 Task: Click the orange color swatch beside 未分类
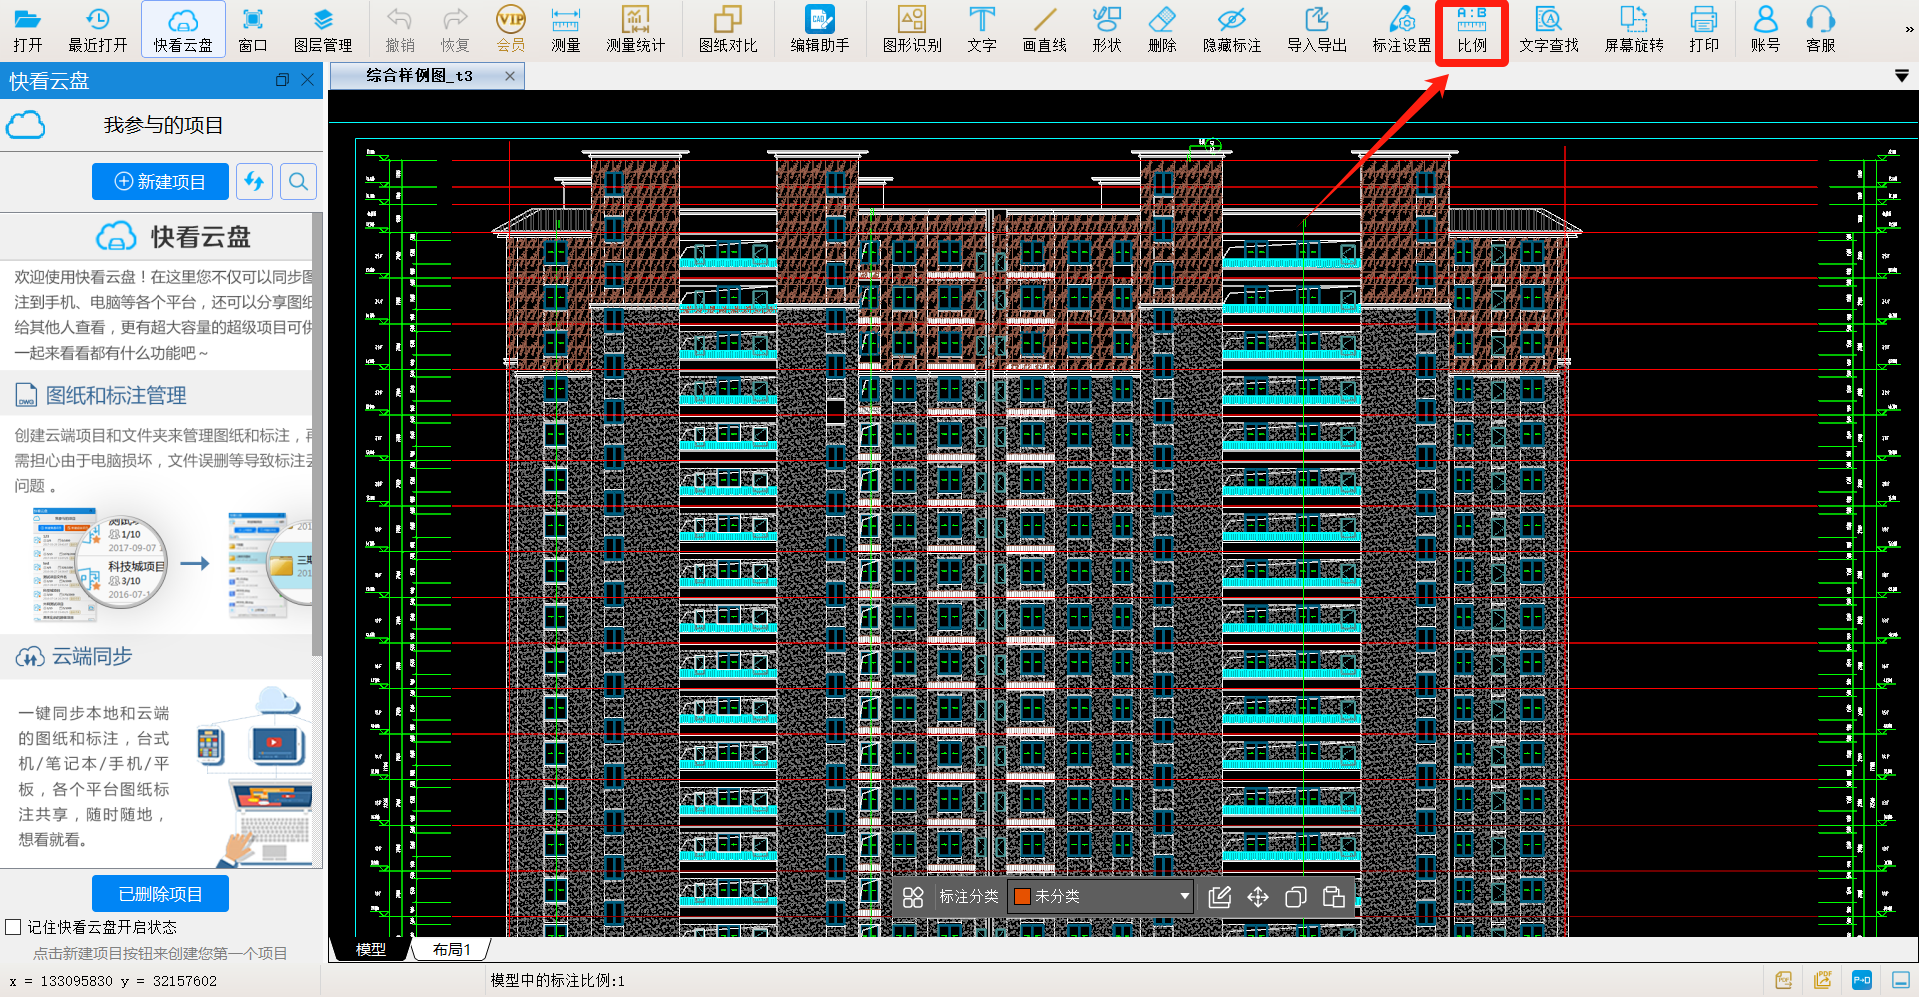click(1022, 896)
